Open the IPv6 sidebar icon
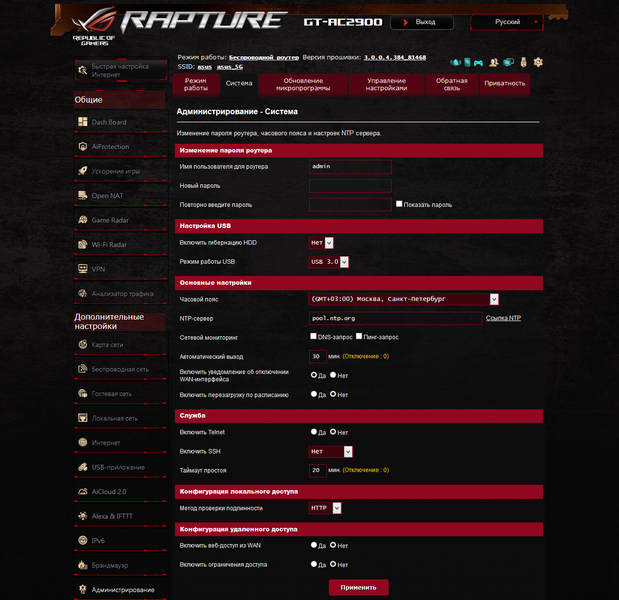 pos(83,540)
